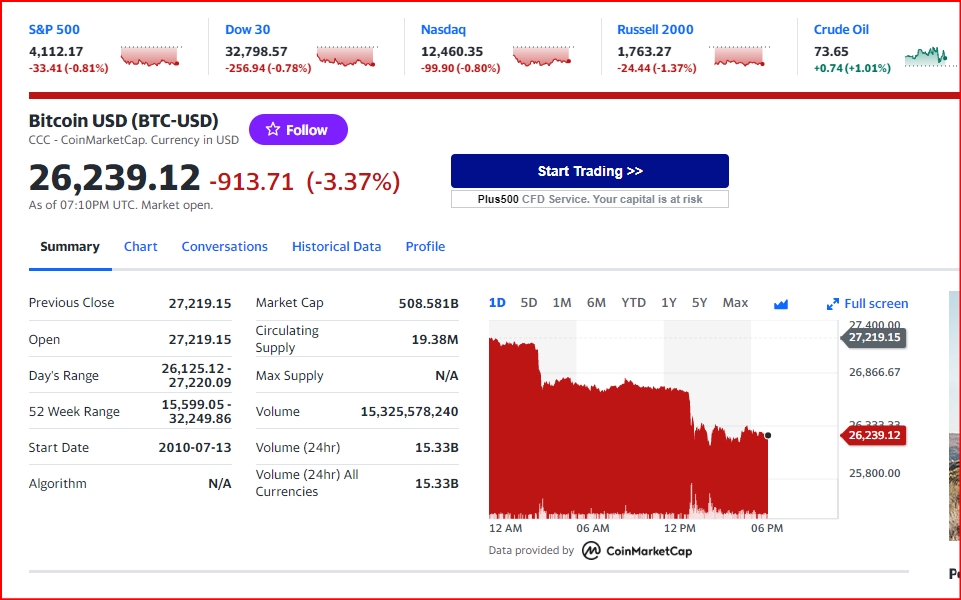This screenshot has width=961, height=600.
Task: Open the Crude Oil mini sparkline chart
Action: tap(932, 56)
